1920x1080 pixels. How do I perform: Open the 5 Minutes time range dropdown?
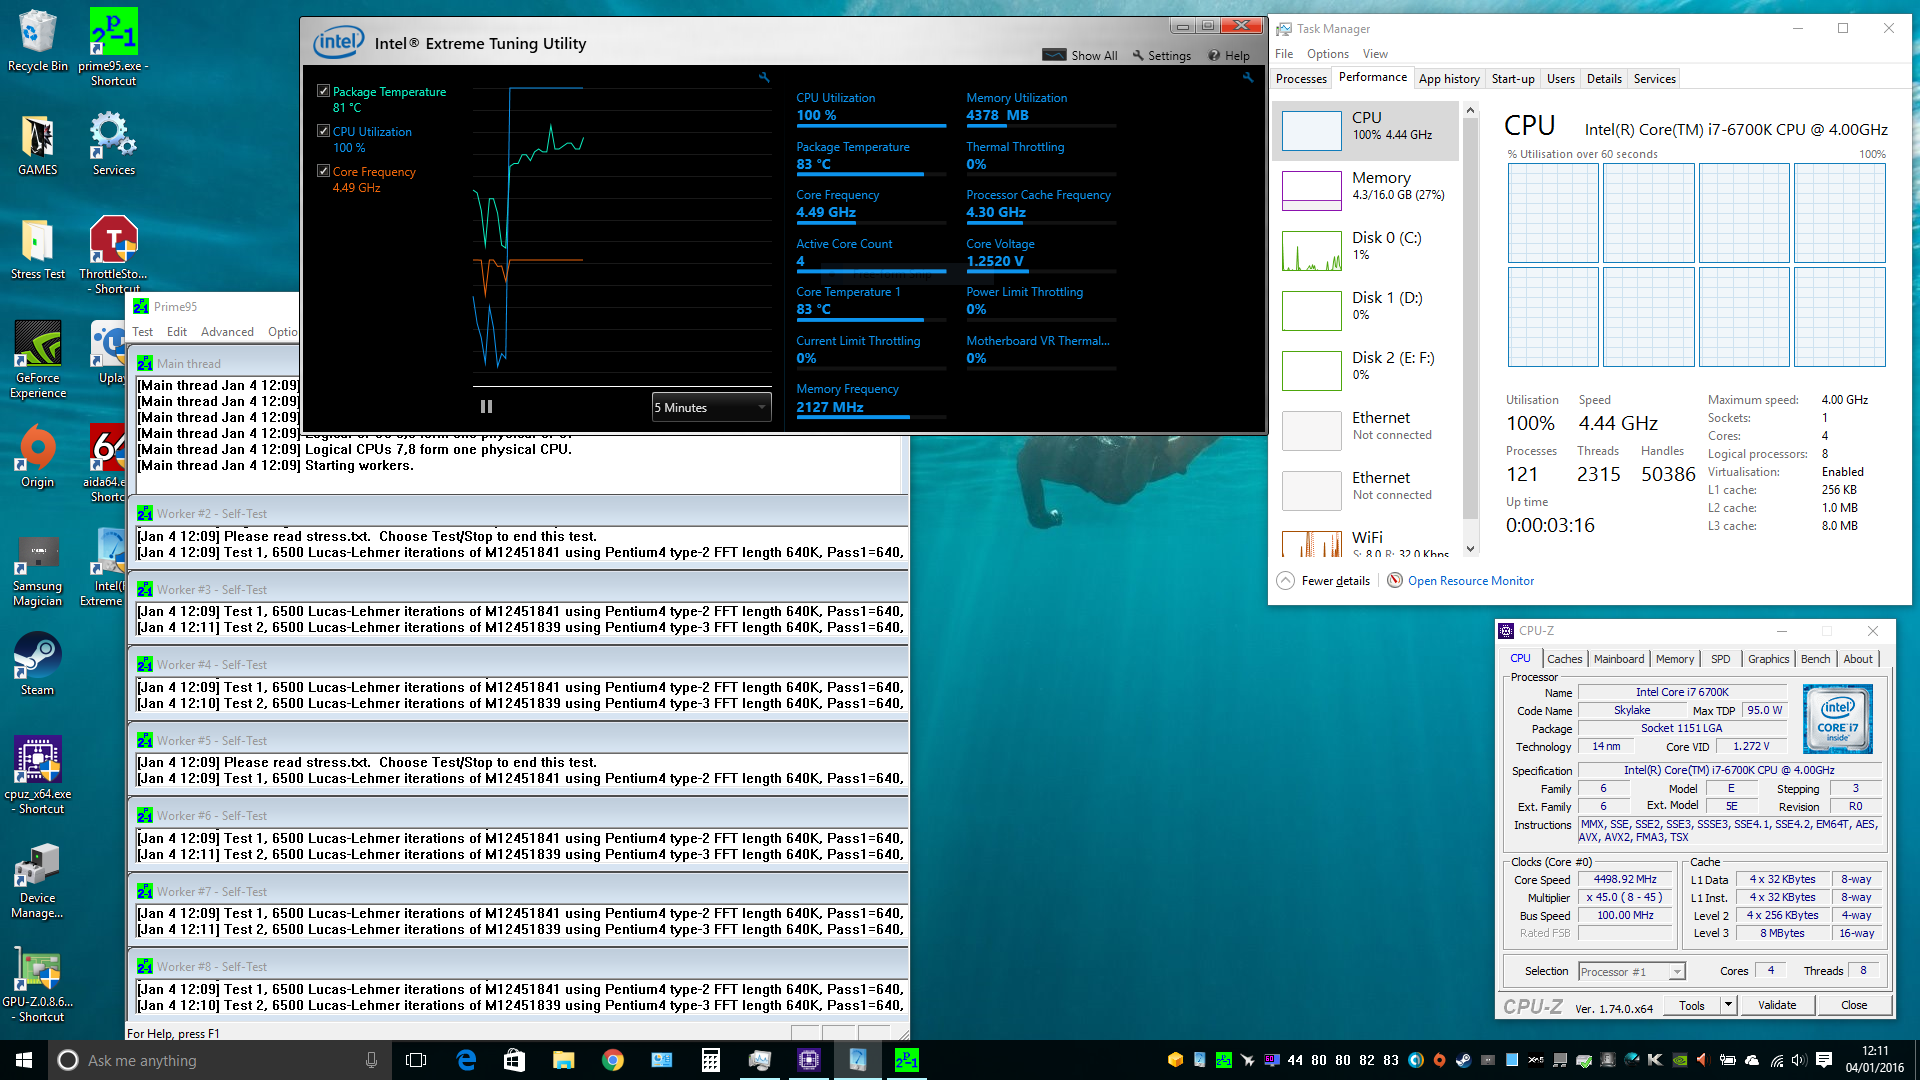click(x=711, y=407)
